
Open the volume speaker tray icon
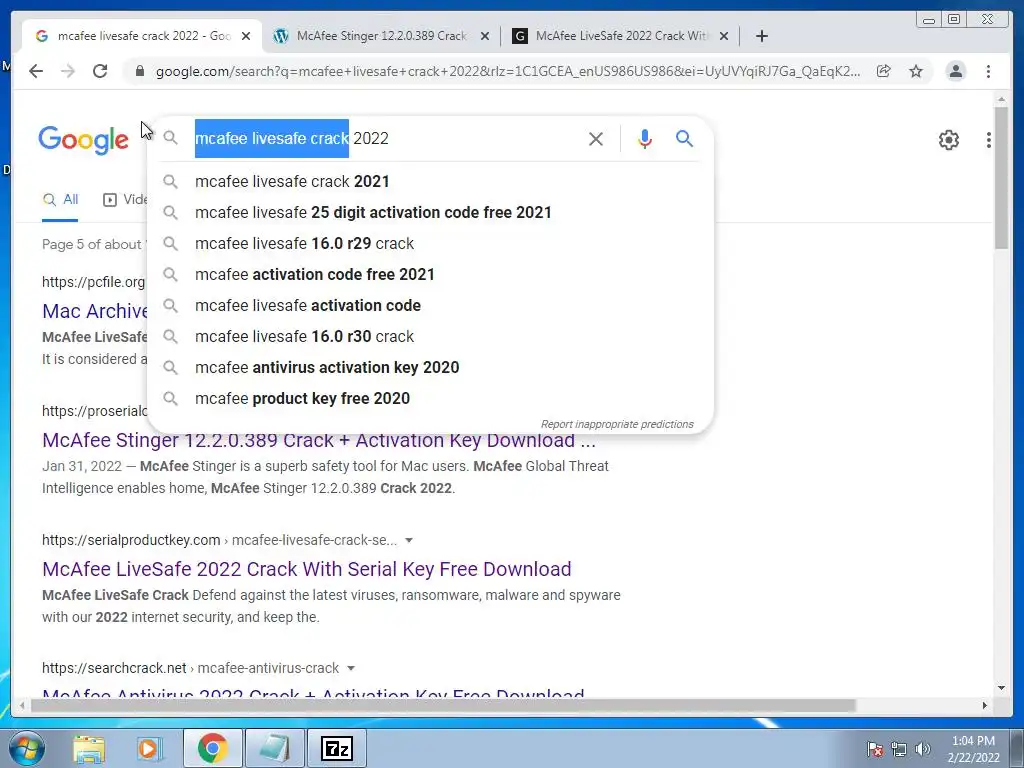pos(923,749)
